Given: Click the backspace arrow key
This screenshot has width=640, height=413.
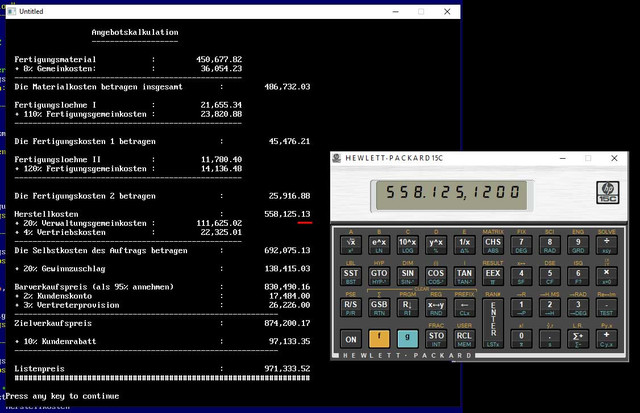Looking at the screenshot, I should [x=464, y=307].
